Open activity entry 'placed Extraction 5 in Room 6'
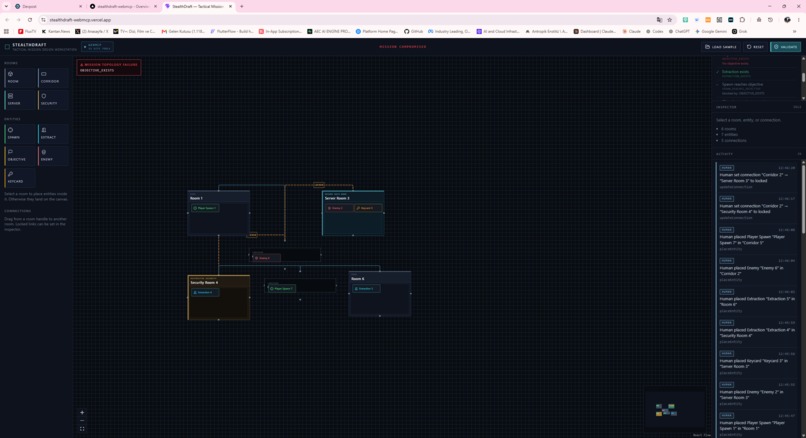806x438 pixels. [758, 301]
